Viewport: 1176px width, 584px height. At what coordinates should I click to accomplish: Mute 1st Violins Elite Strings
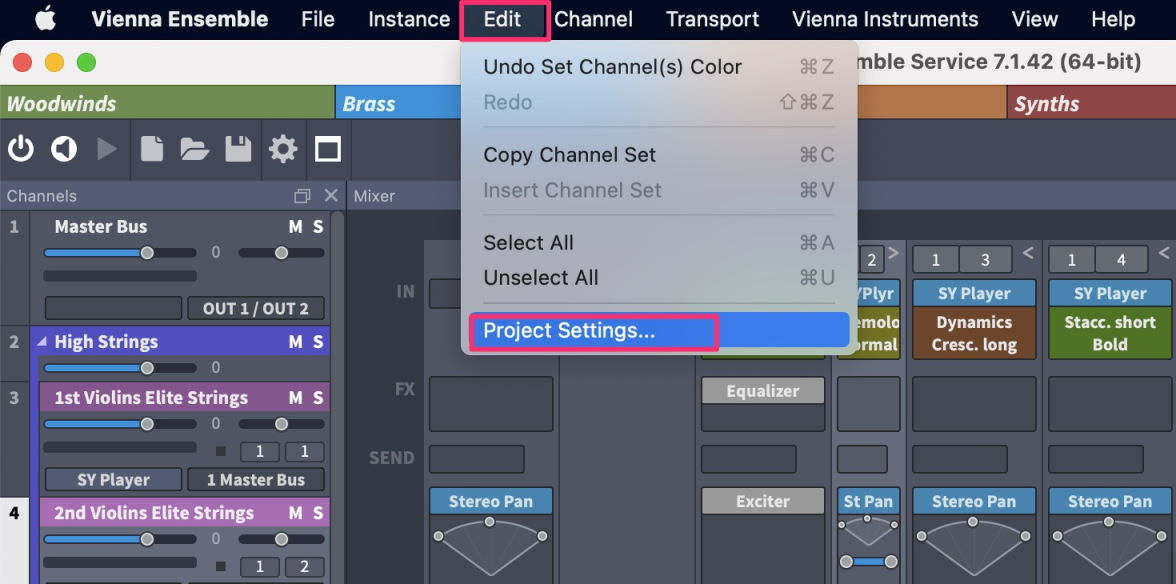tap(296, 397)
